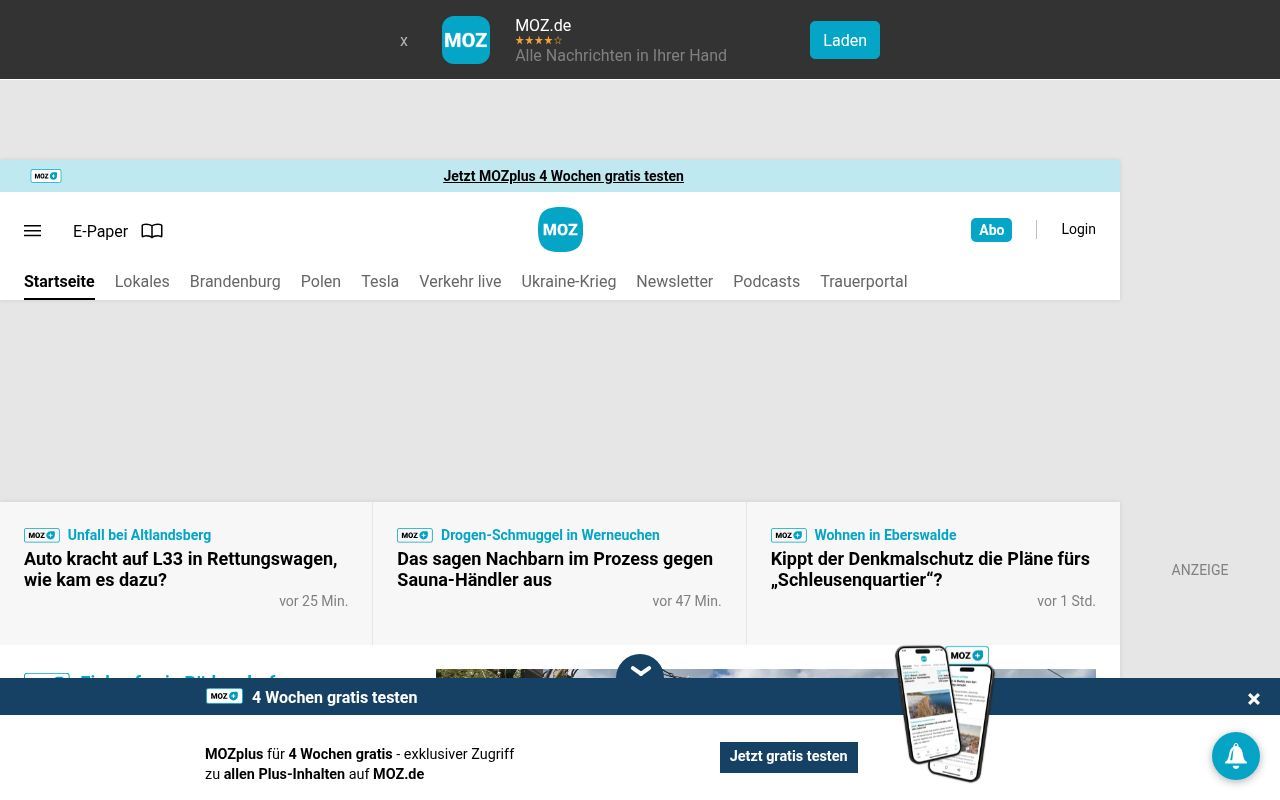Open Drogen-Schmuggel in Werneuchen topic link

pyautogui.click(x=550, y=535)
